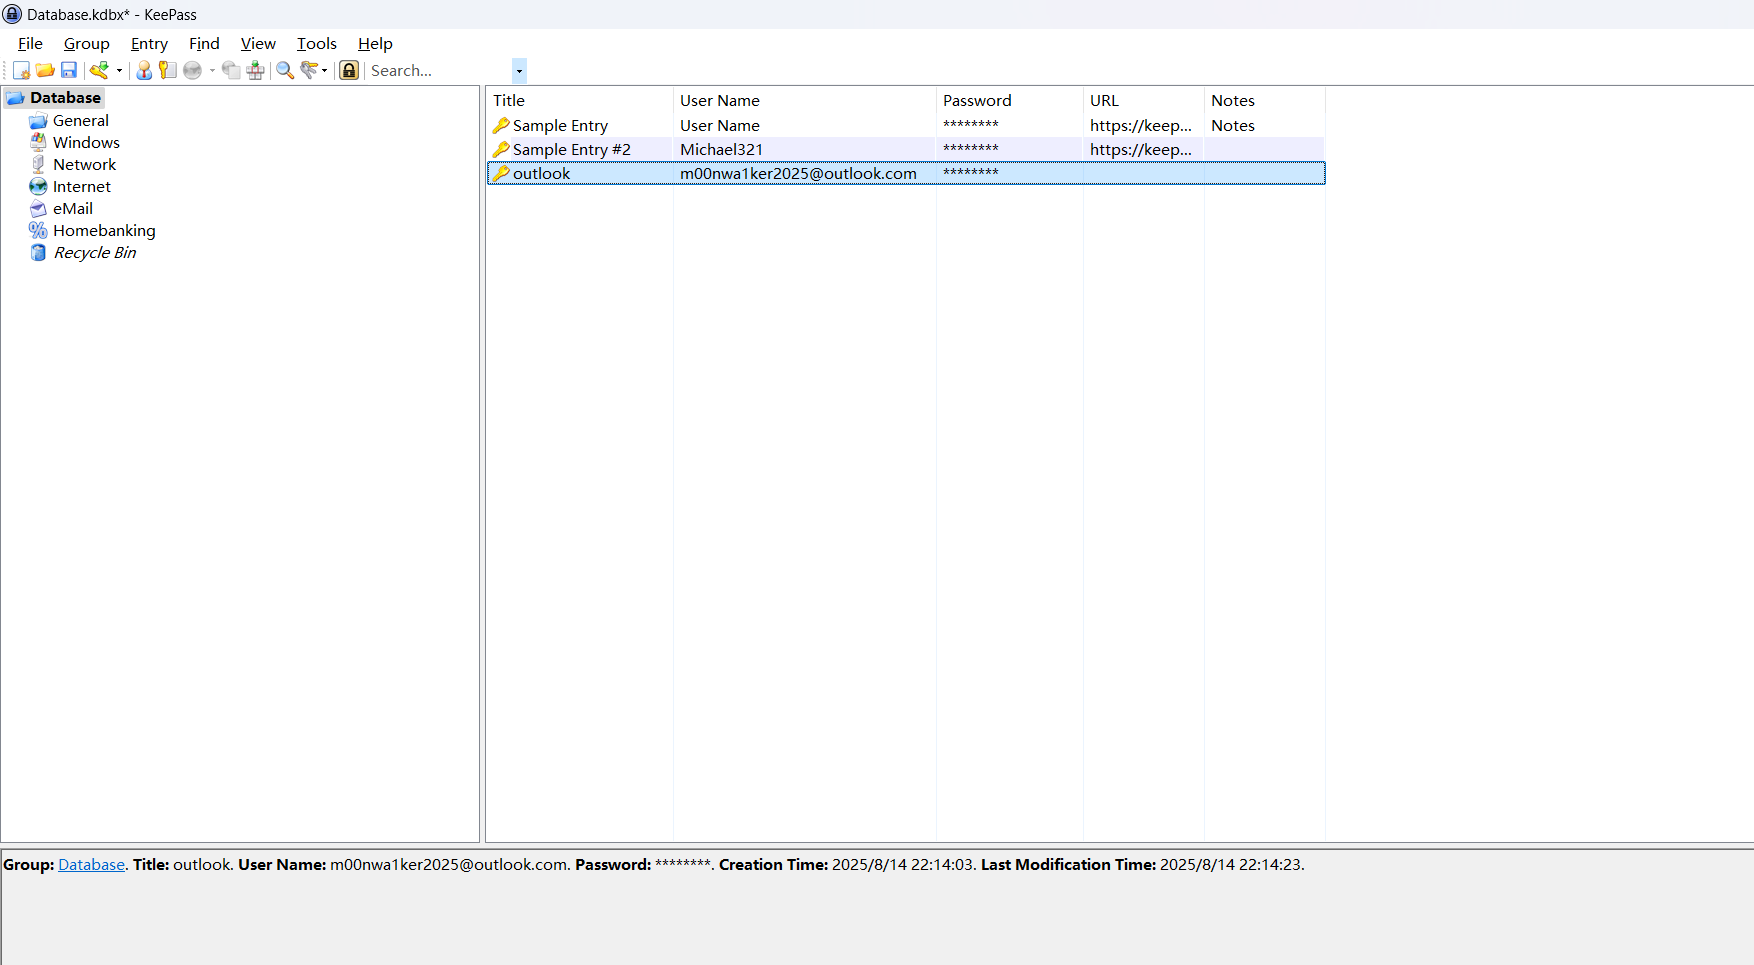Sort entries by the Title column header
The image size is (1754, 965).
[x=580, y=100]
